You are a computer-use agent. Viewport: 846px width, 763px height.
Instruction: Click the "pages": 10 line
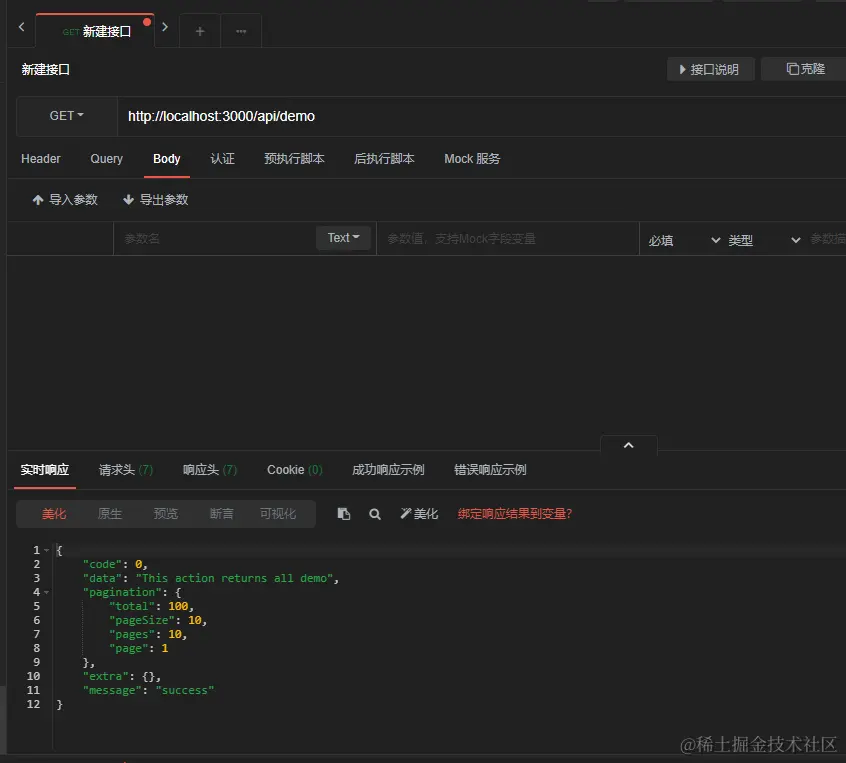coord(148,635)
